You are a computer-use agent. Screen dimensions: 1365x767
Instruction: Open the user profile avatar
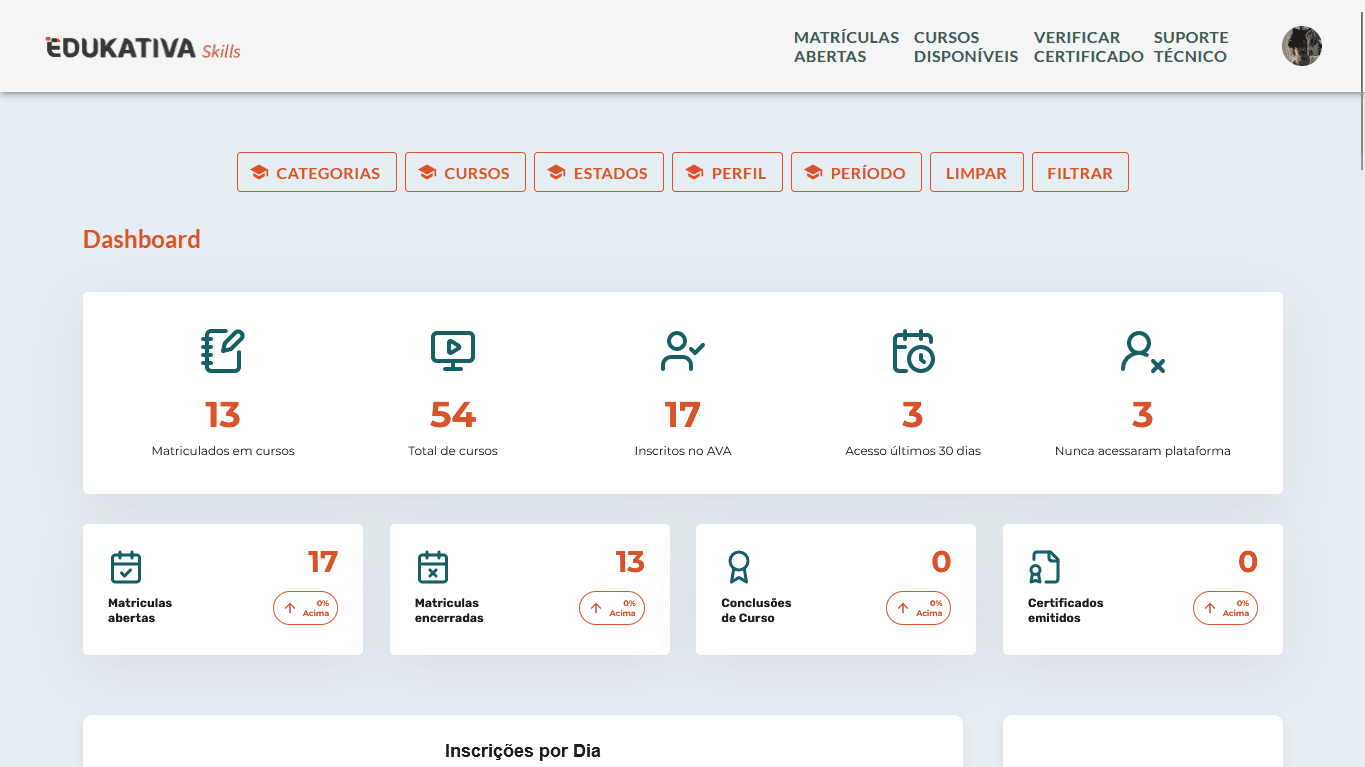(x=1301, y=46)
